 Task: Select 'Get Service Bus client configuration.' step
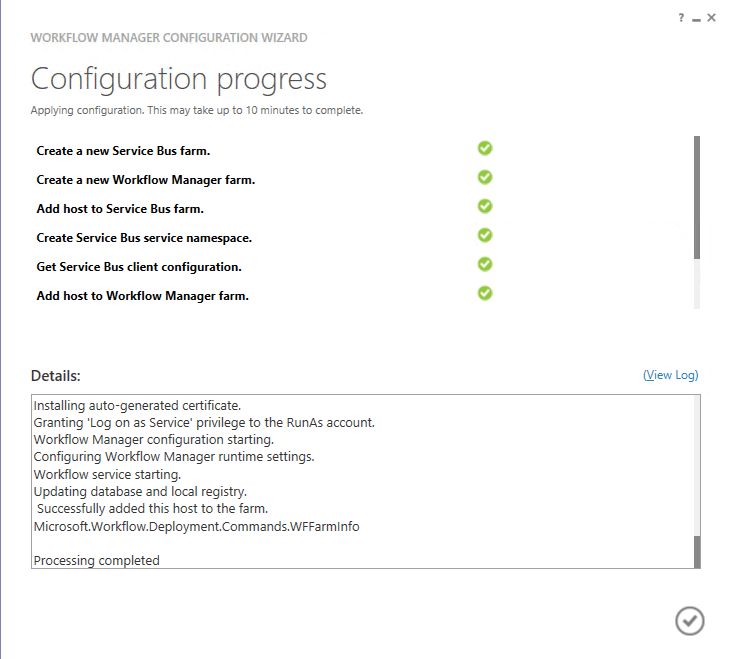[139, 267]
